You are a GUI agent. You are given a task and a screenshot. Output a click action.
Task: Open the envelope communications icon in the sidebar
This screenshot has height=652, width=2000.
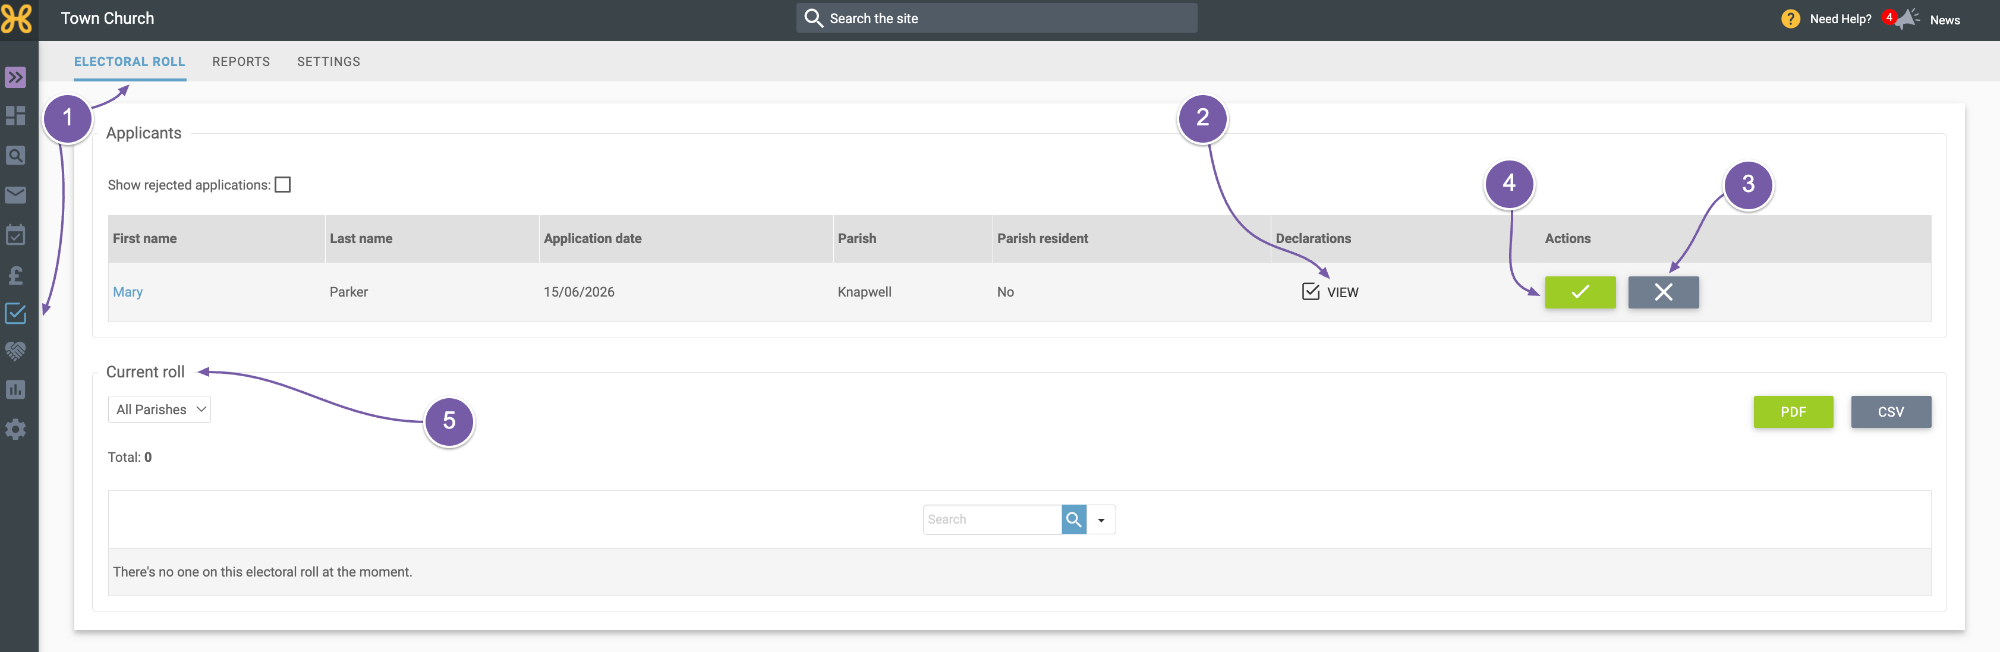coord(15,195)
